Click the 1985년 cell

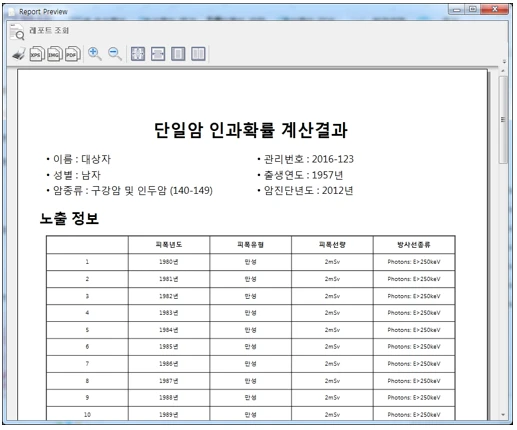tap(169, 347)
